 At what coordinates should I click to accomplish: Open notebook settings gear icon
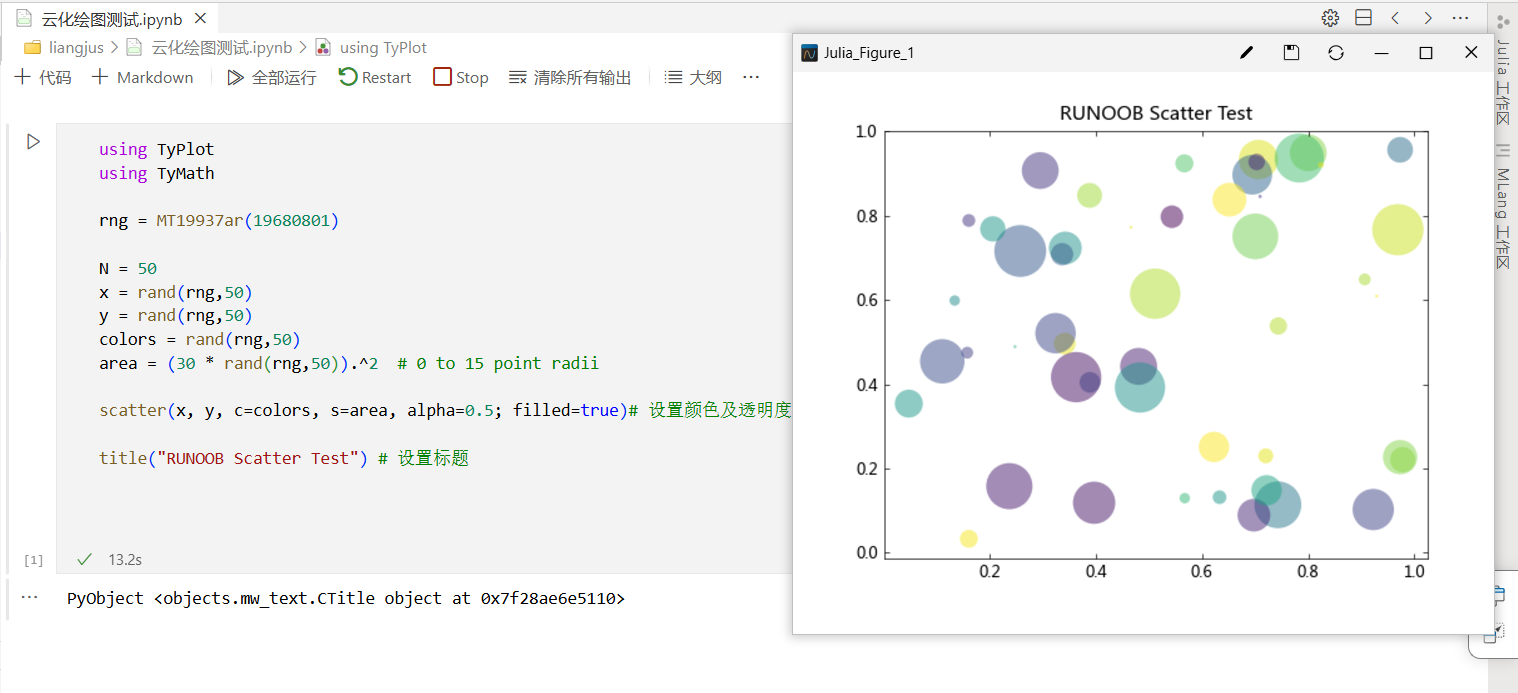(1330, 18)
